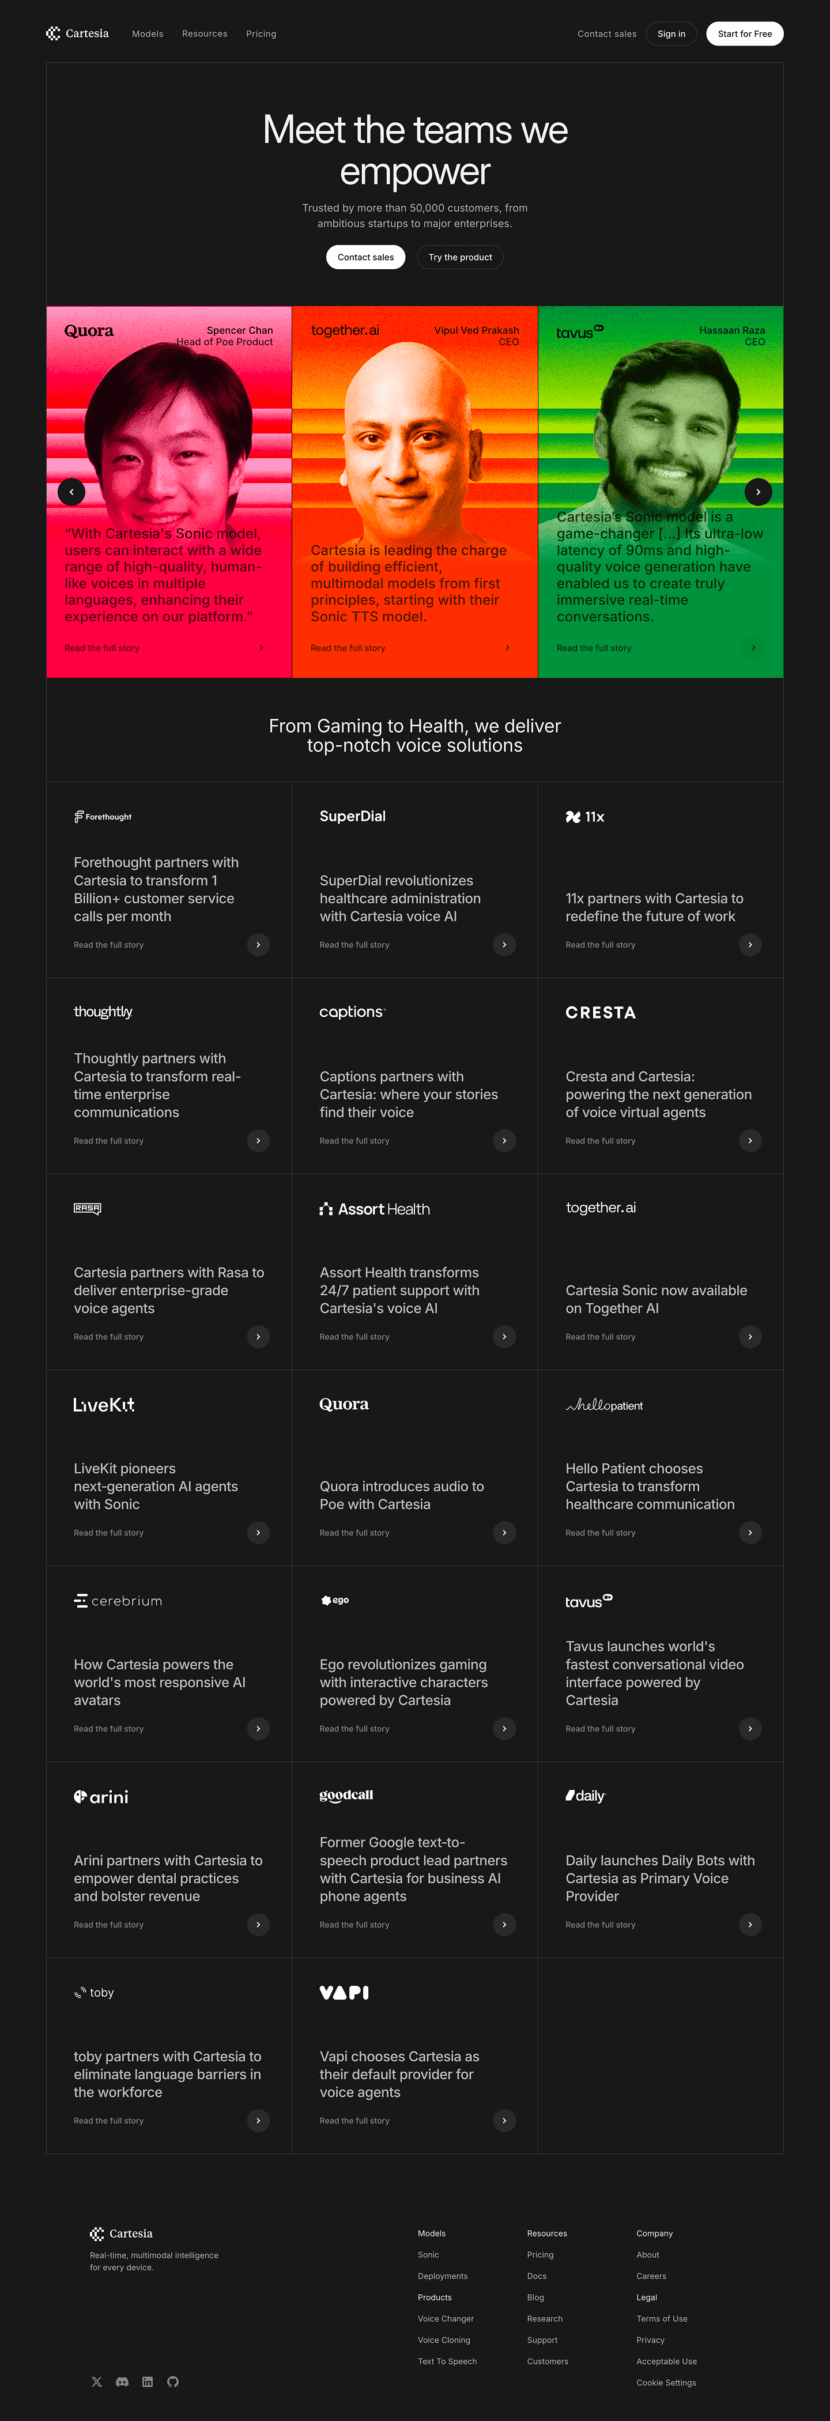Click the arrow icon on the Forethought card
Image resolution: width=830 pixels, height=2421 pixels.
click(258, 944)
